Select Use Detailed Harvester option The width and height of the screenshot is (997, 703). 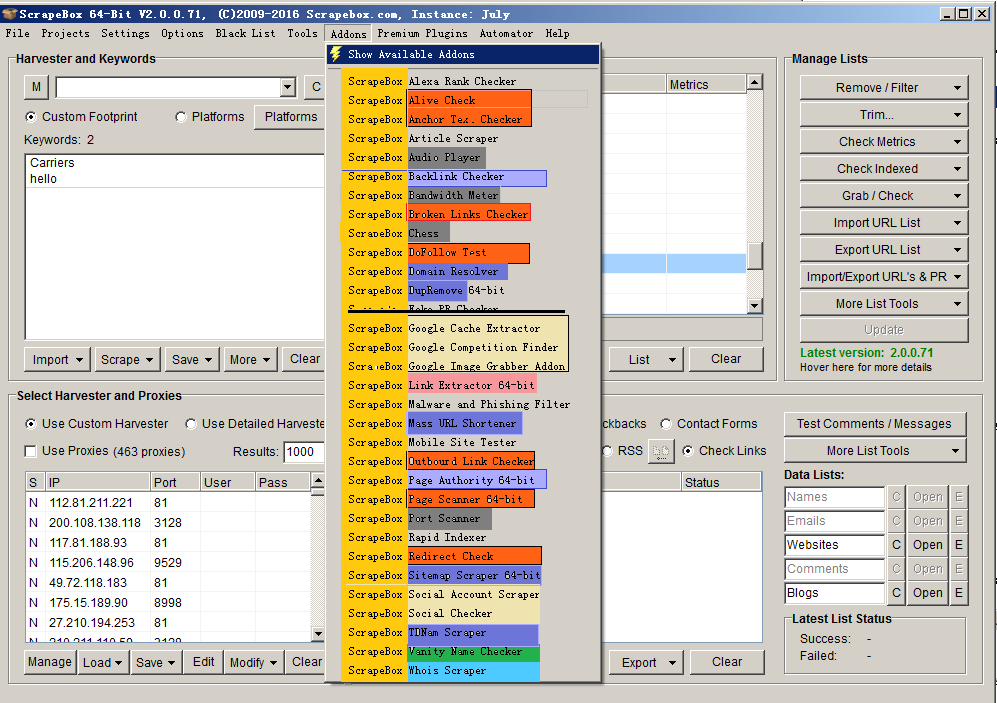[191, 424]
